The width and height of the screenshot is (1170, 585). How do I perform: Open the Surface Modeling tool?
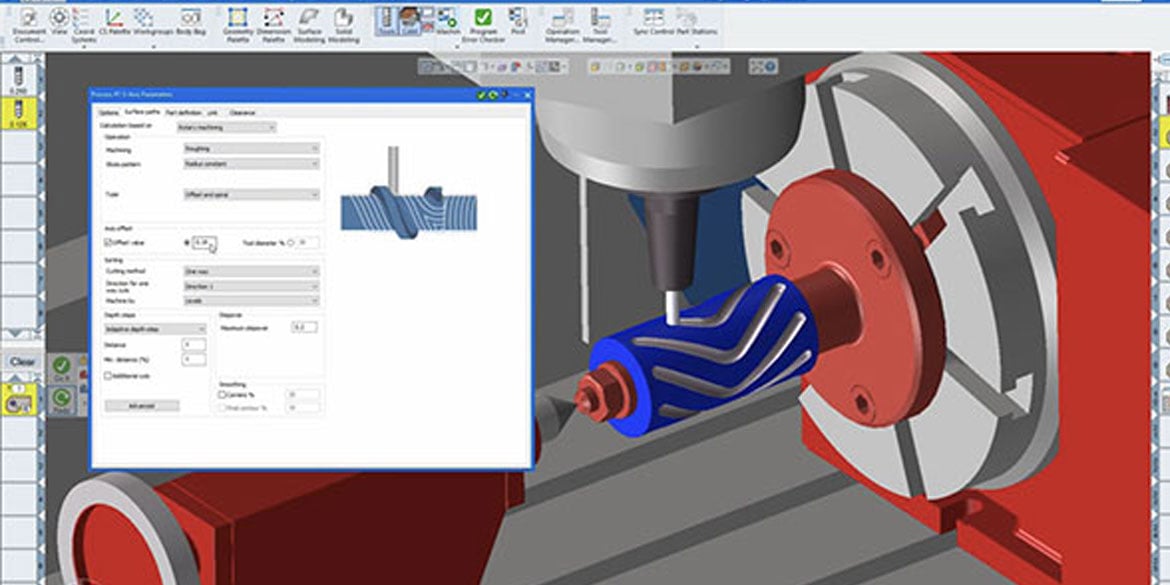coord(309,24)
